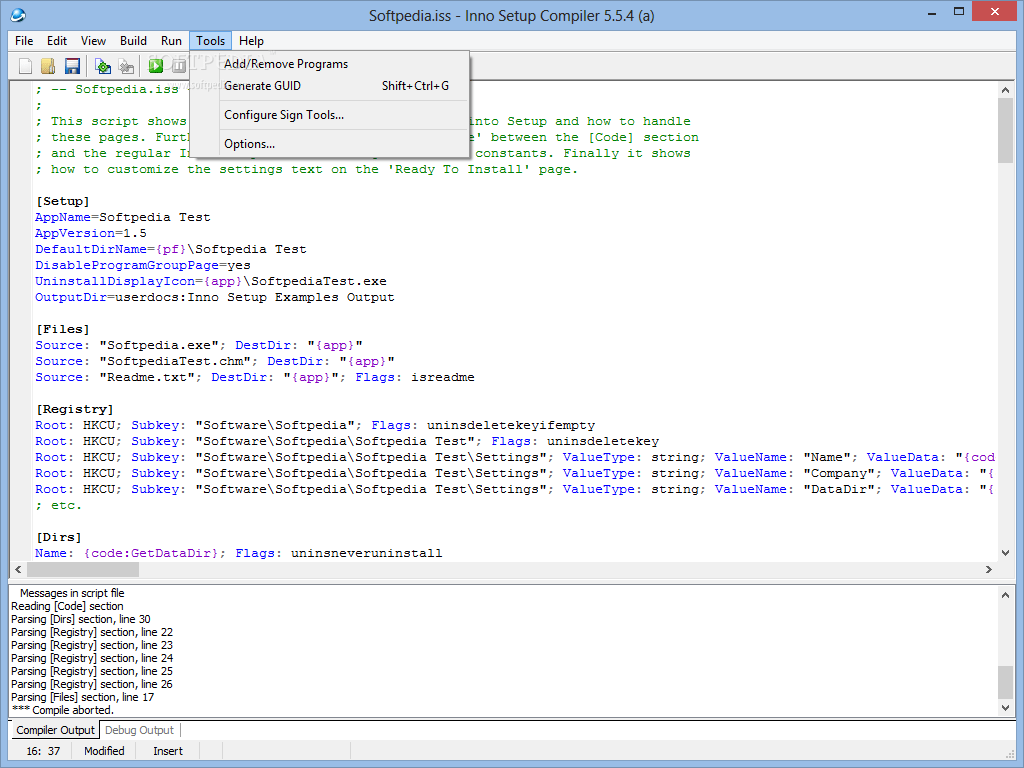1024x768 pixels.
Task: Click "Parsing [Files] section, line 17" message
Action: coord(83,697)
